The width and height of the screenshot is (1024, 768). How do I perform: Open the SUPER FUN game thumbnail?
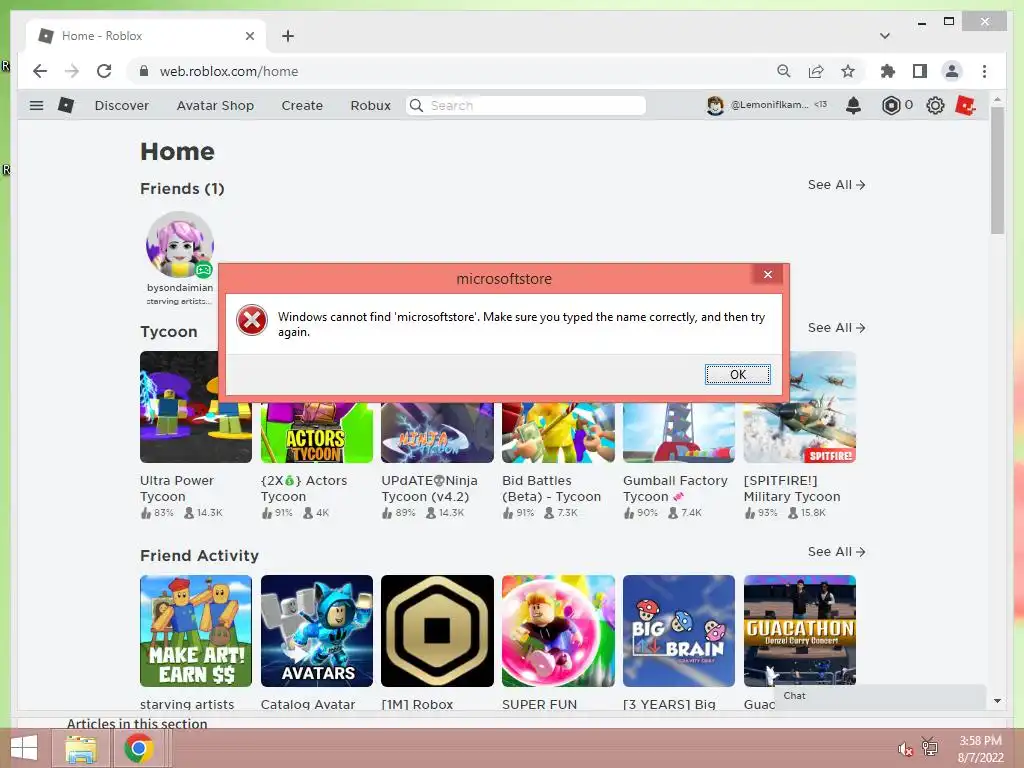[x=558, y=631]
